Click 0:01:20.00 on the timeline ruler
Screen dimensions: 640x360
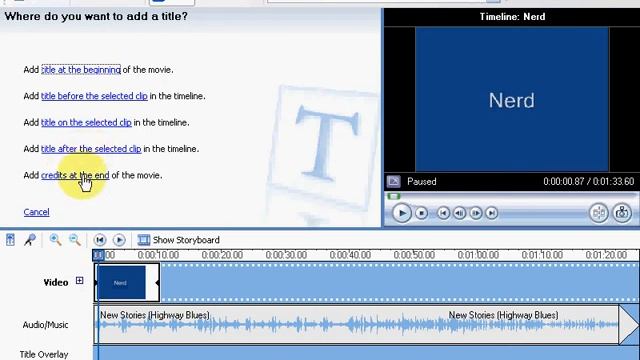[x=606, y=255]
